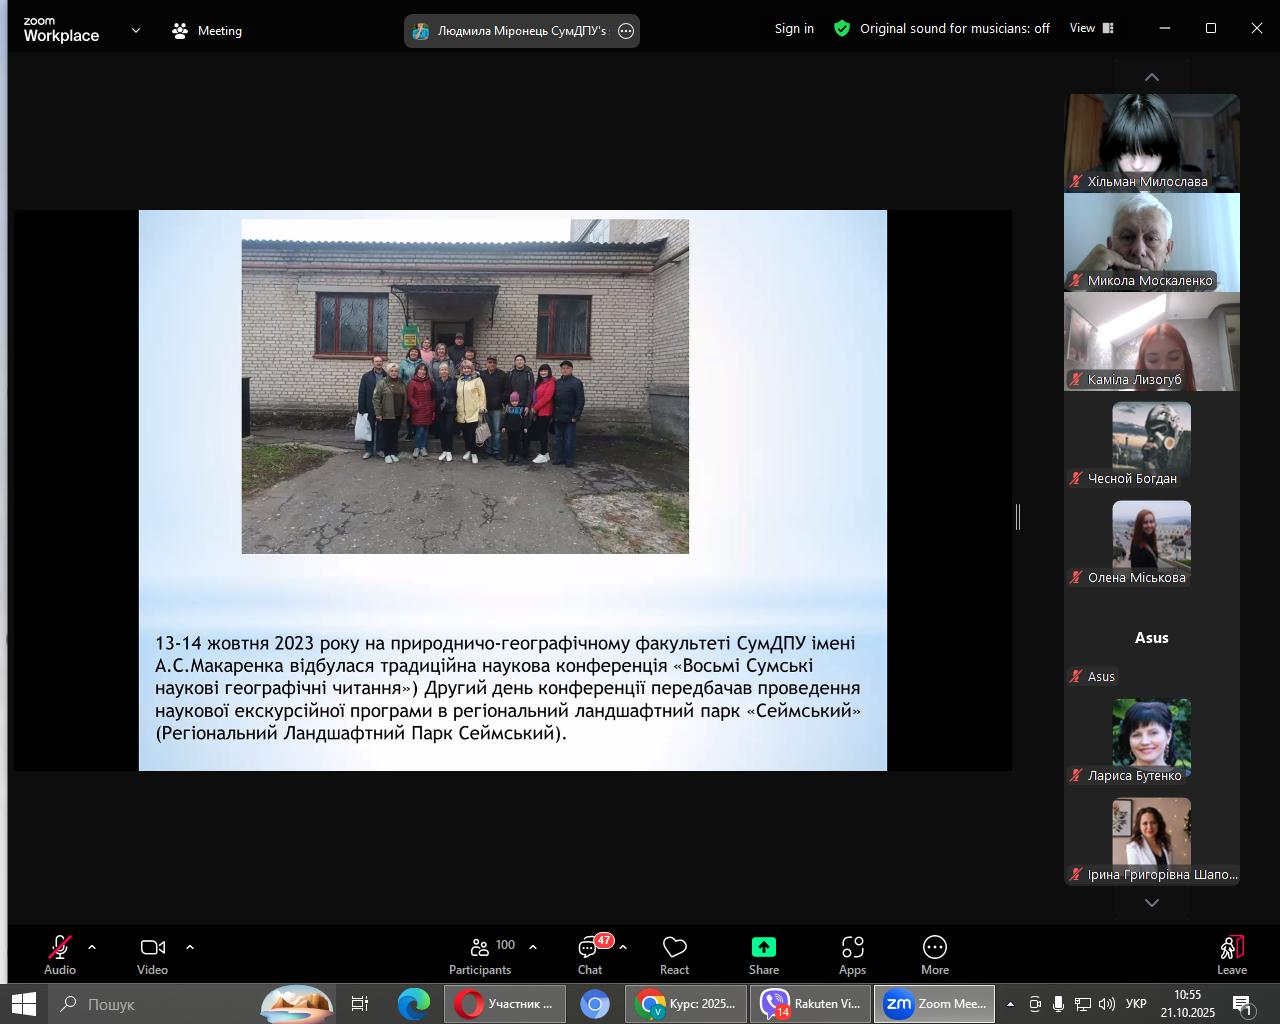Select Микола Москаленко's video thumbnail
The height and width of the screenshot is (1024, 1280).
1151,241
